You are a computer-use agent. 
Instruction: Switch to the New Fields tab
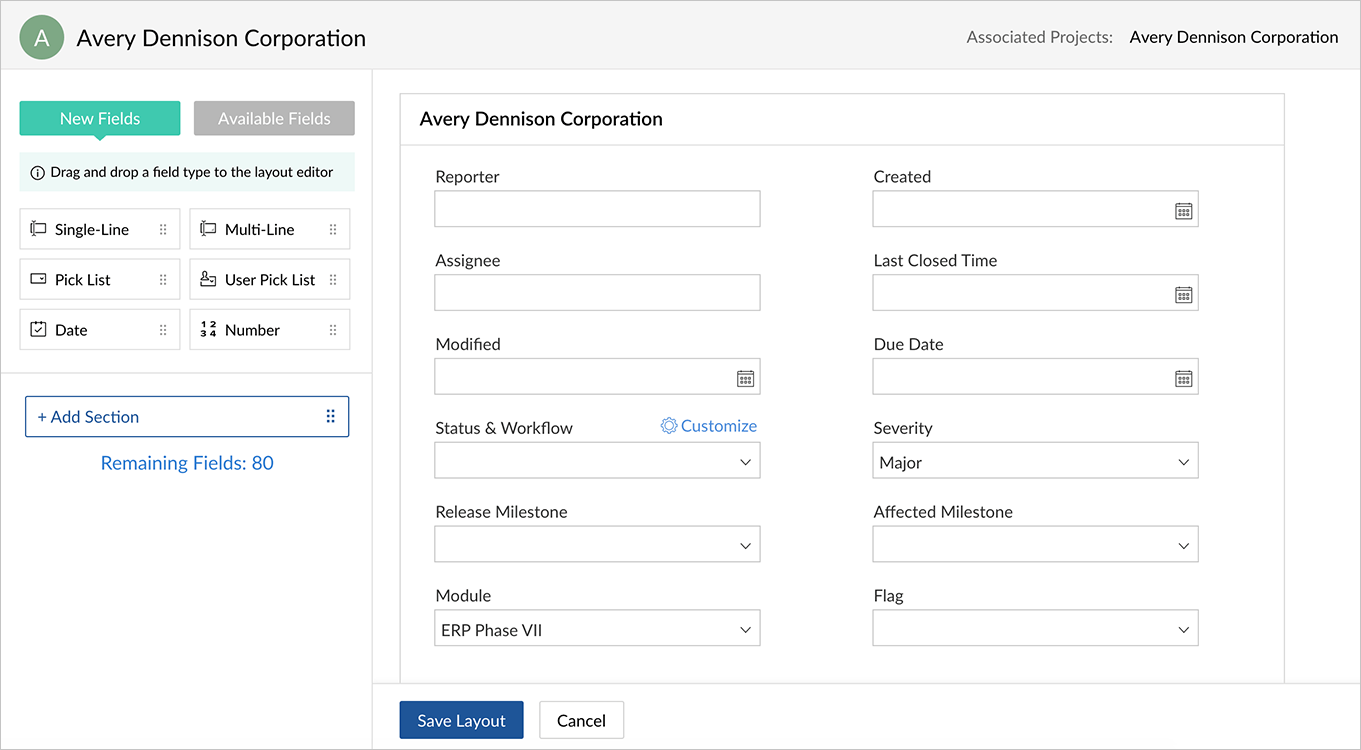tap(100, 118)
